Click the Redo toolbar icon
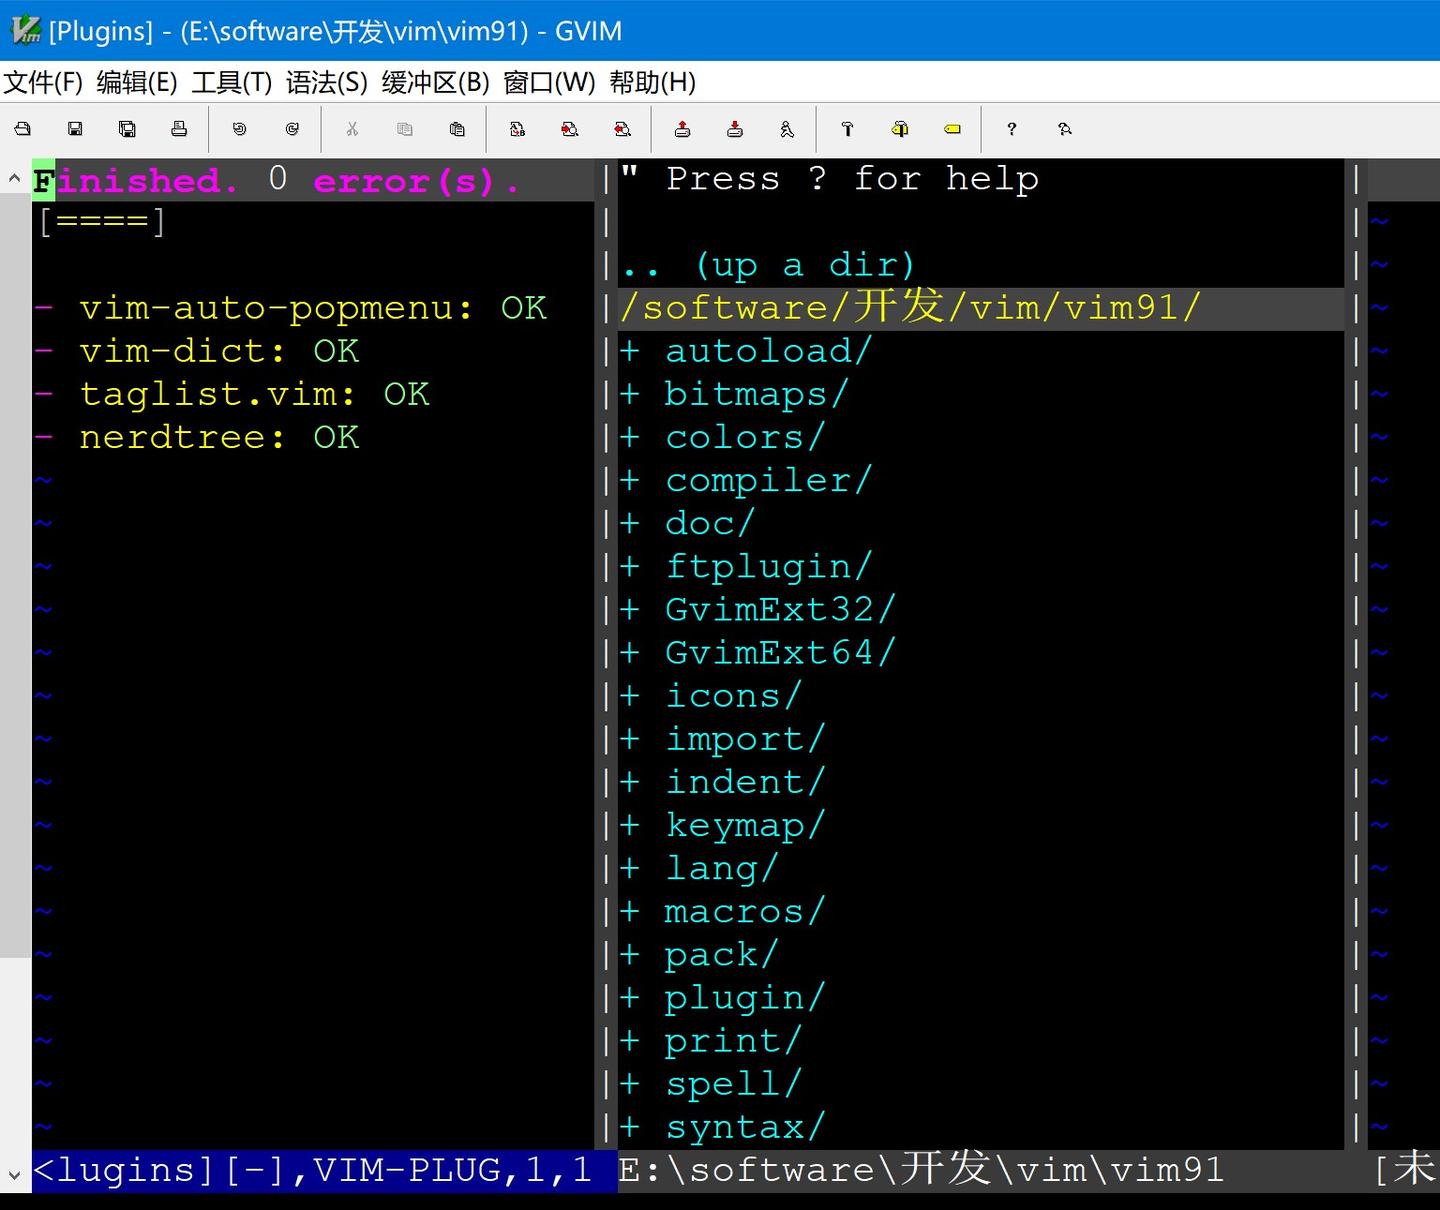 pos(290,129)
